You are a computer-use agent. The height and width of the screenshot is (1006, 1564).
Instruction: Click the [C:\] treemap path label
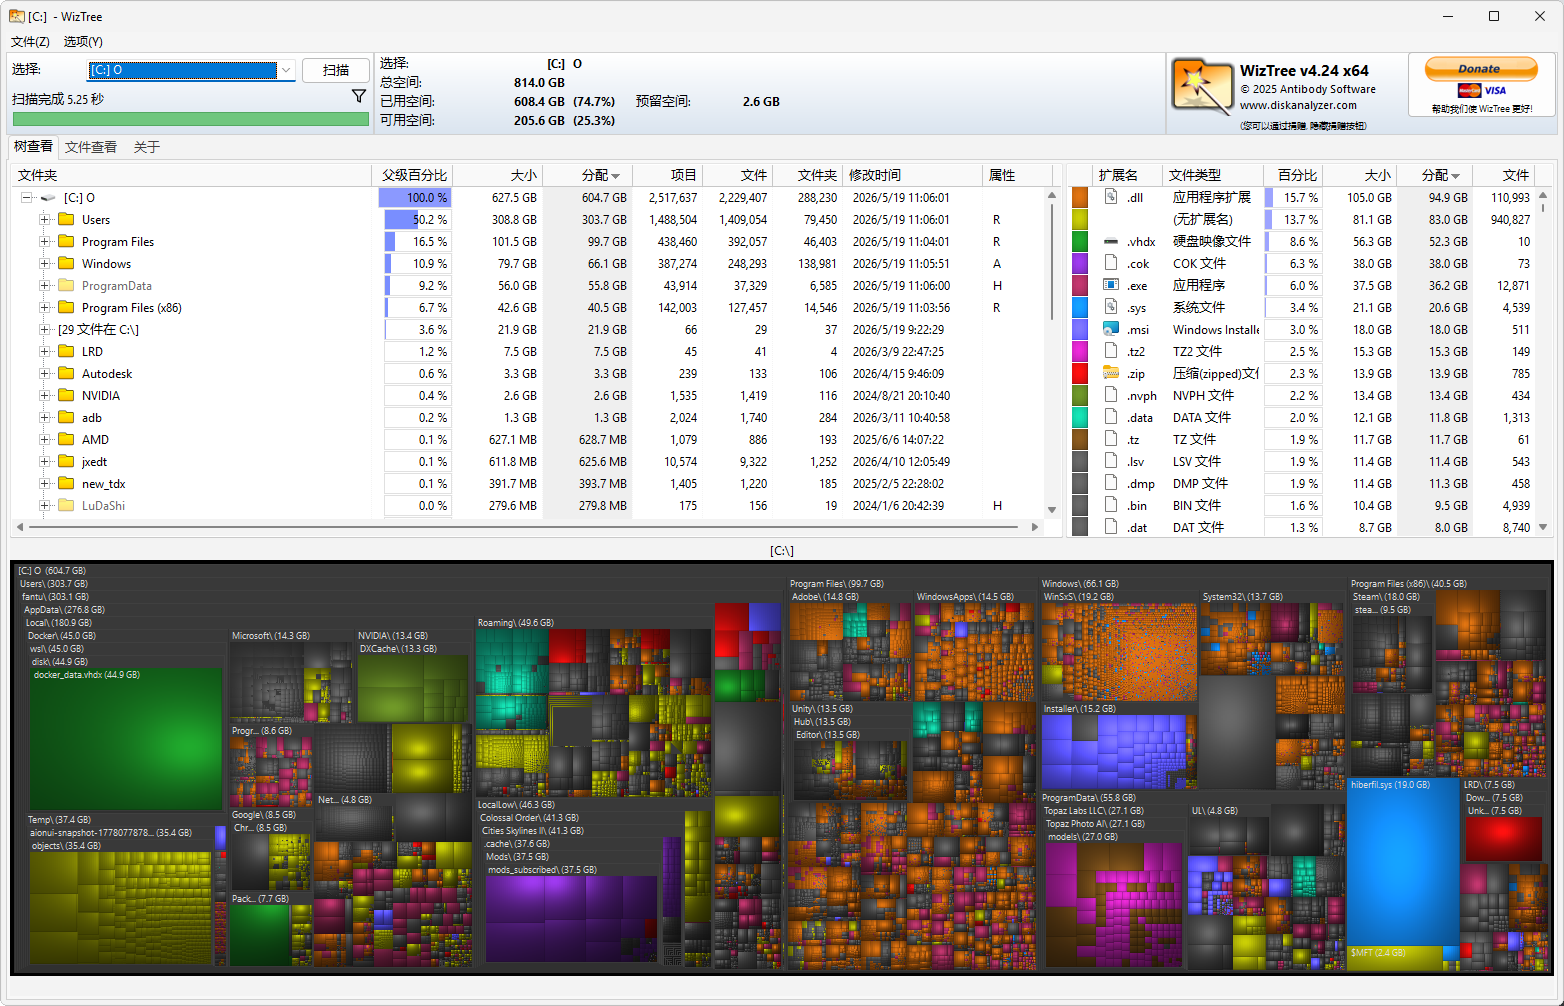(782, 550)
